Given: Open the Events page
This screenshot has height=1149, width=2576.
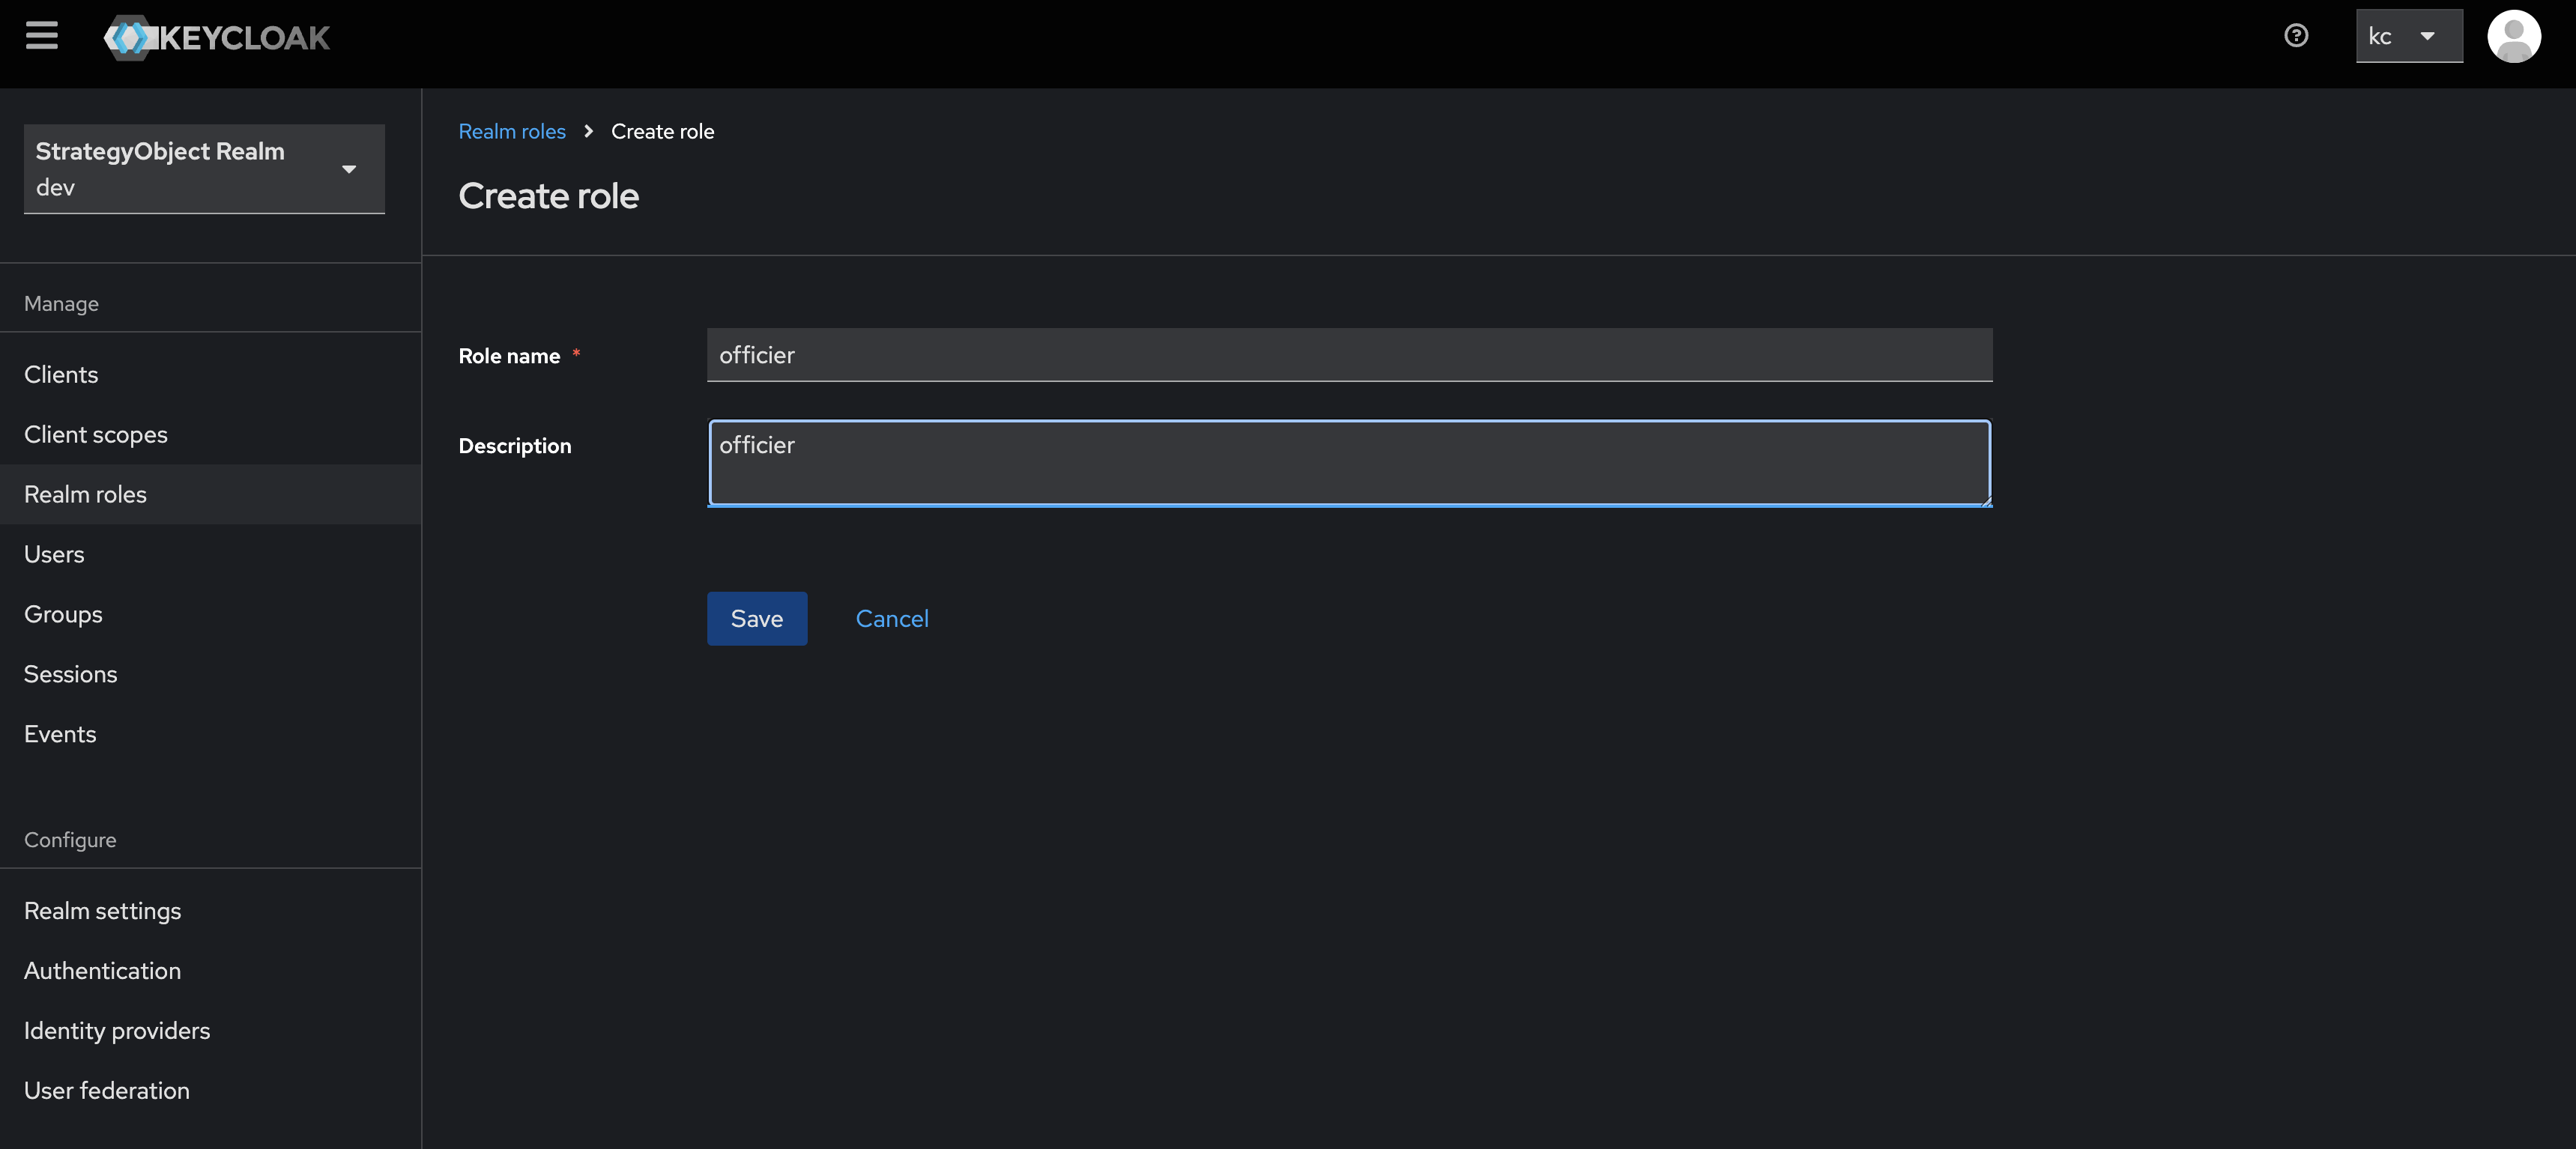Looking at the screenshot, I should [x=60, y=734].
